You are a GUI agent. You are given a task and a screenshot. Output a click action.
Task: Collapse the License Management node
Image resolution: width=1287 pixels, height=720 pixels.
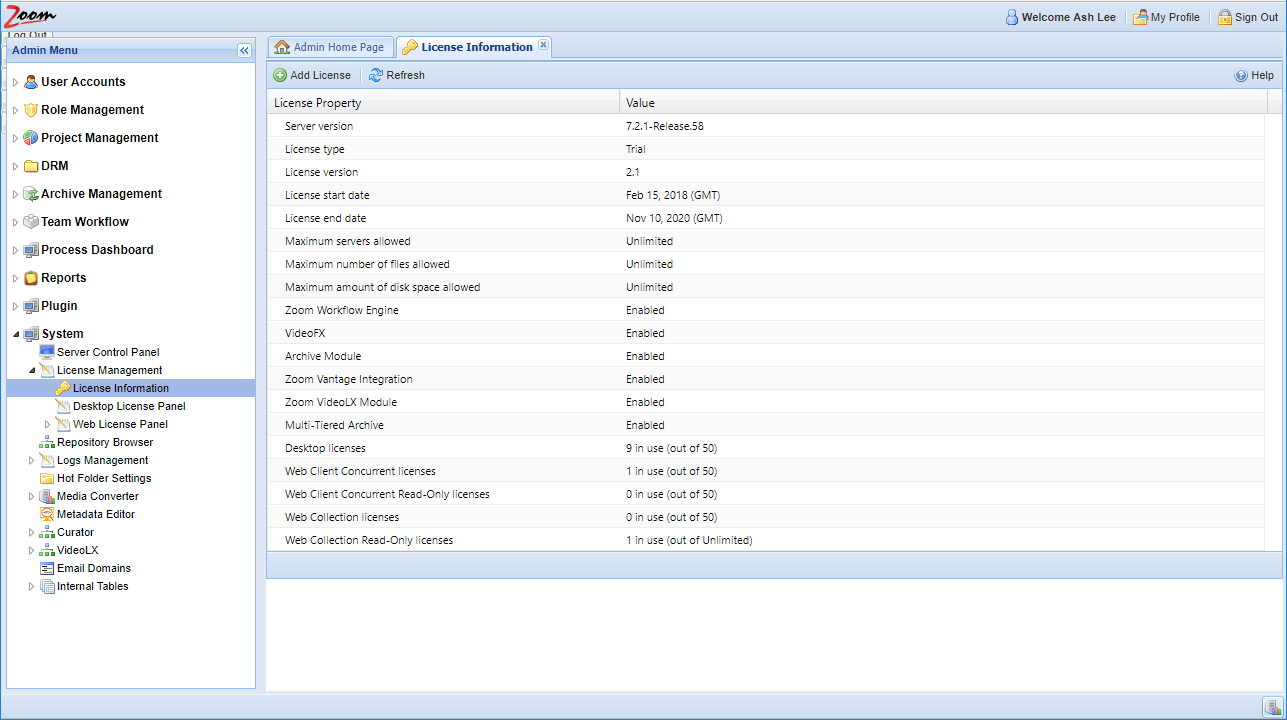31,370
